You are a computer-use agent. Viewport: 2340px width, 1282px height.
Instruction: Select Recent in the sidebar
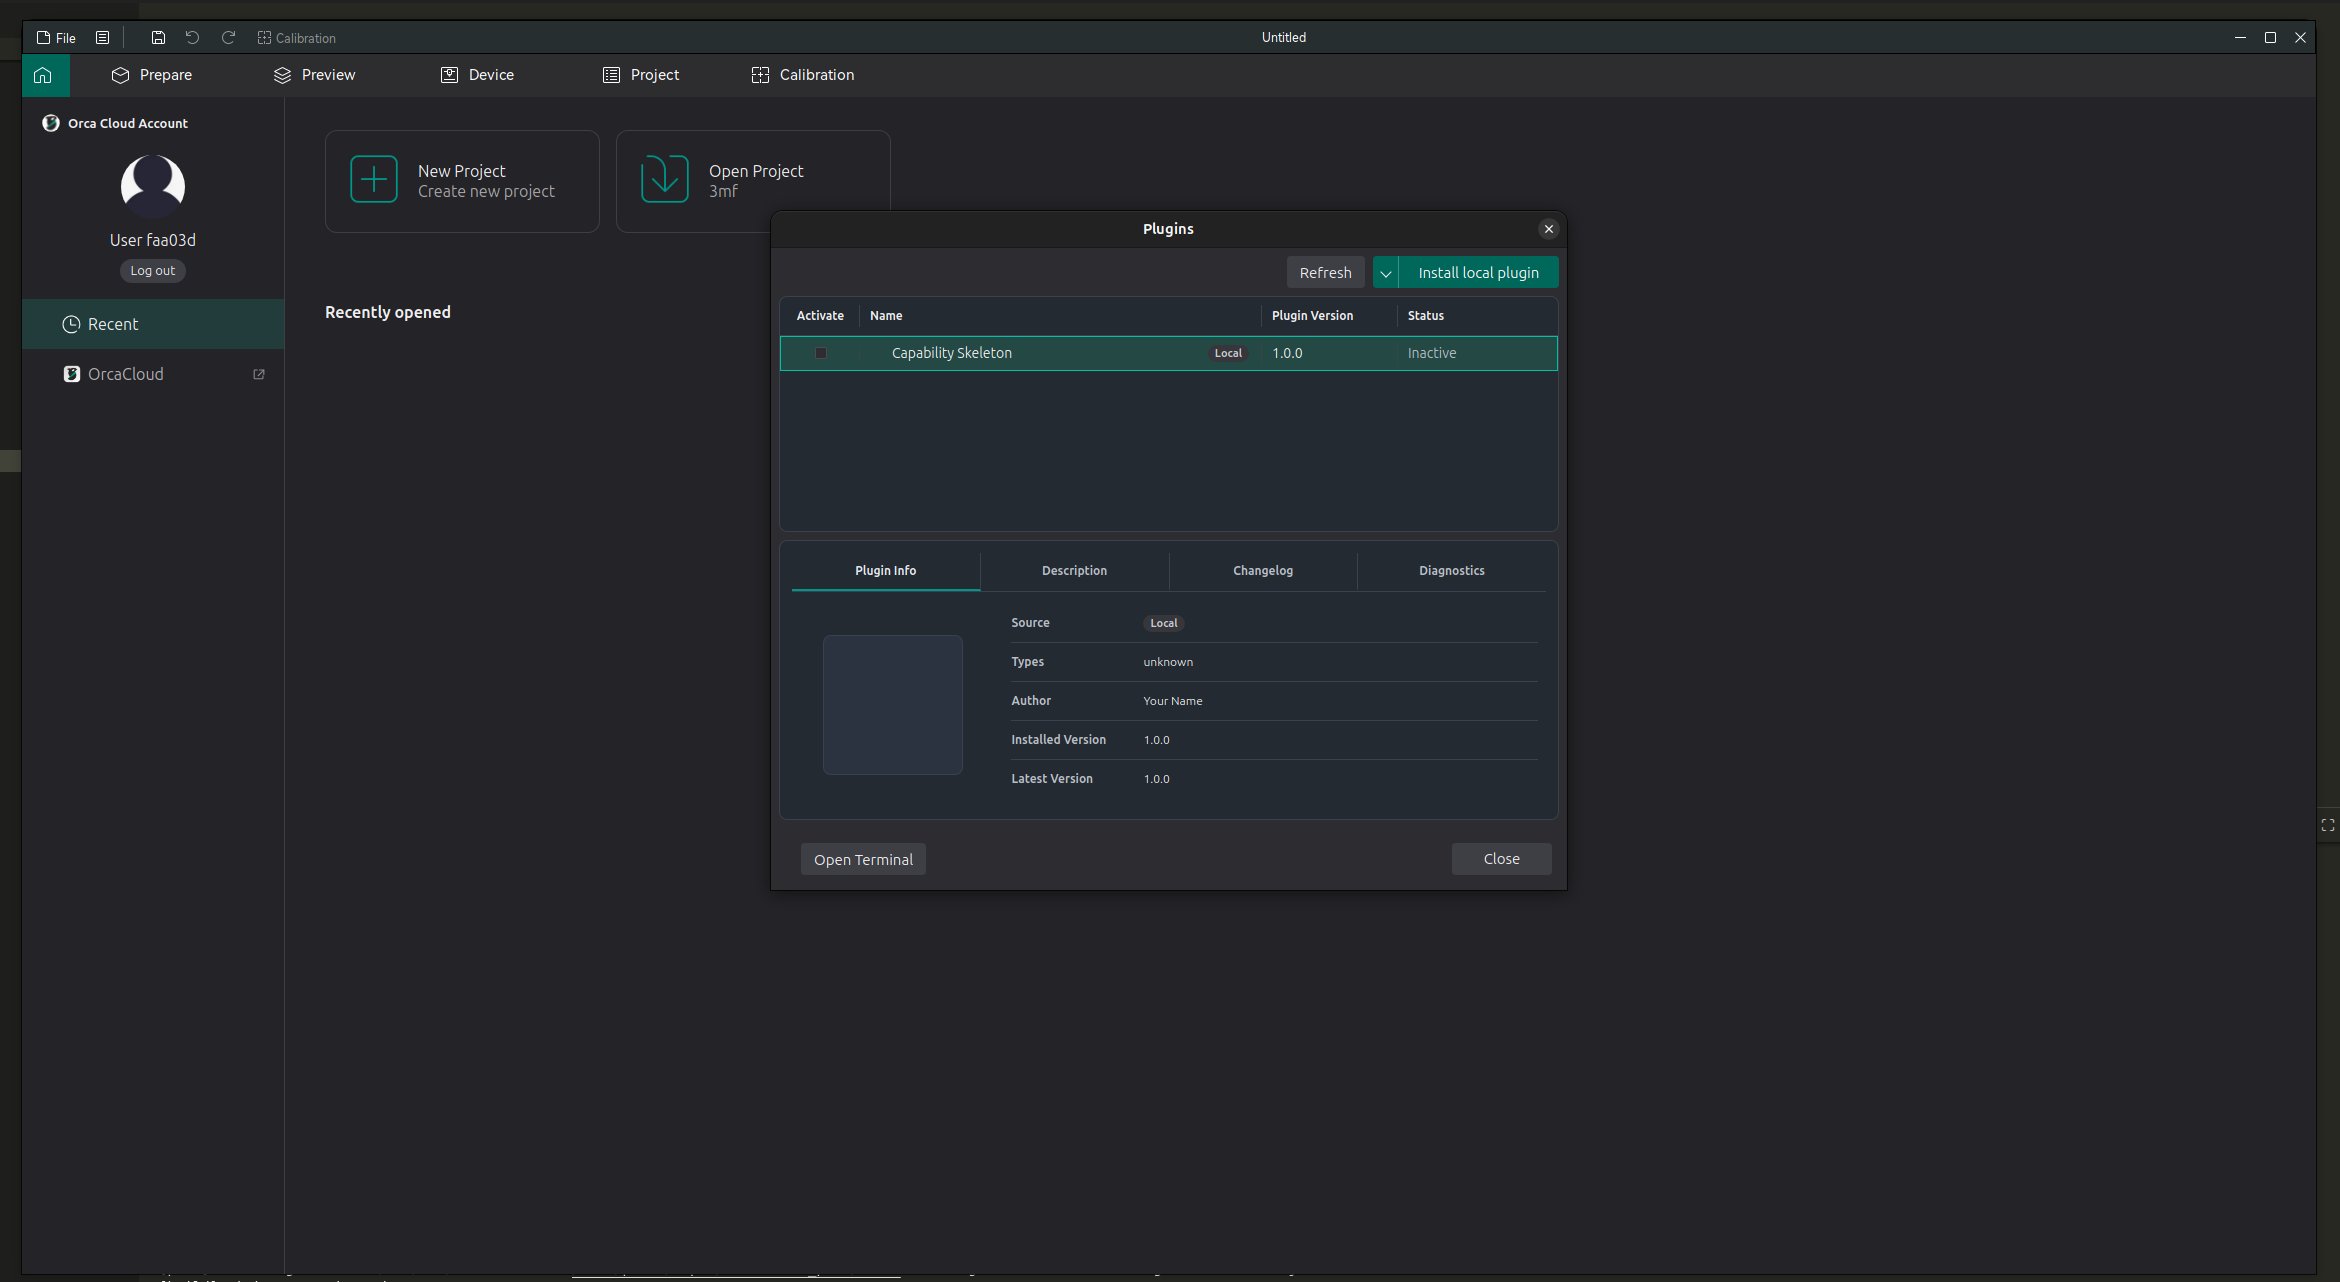tap(153, 324)
